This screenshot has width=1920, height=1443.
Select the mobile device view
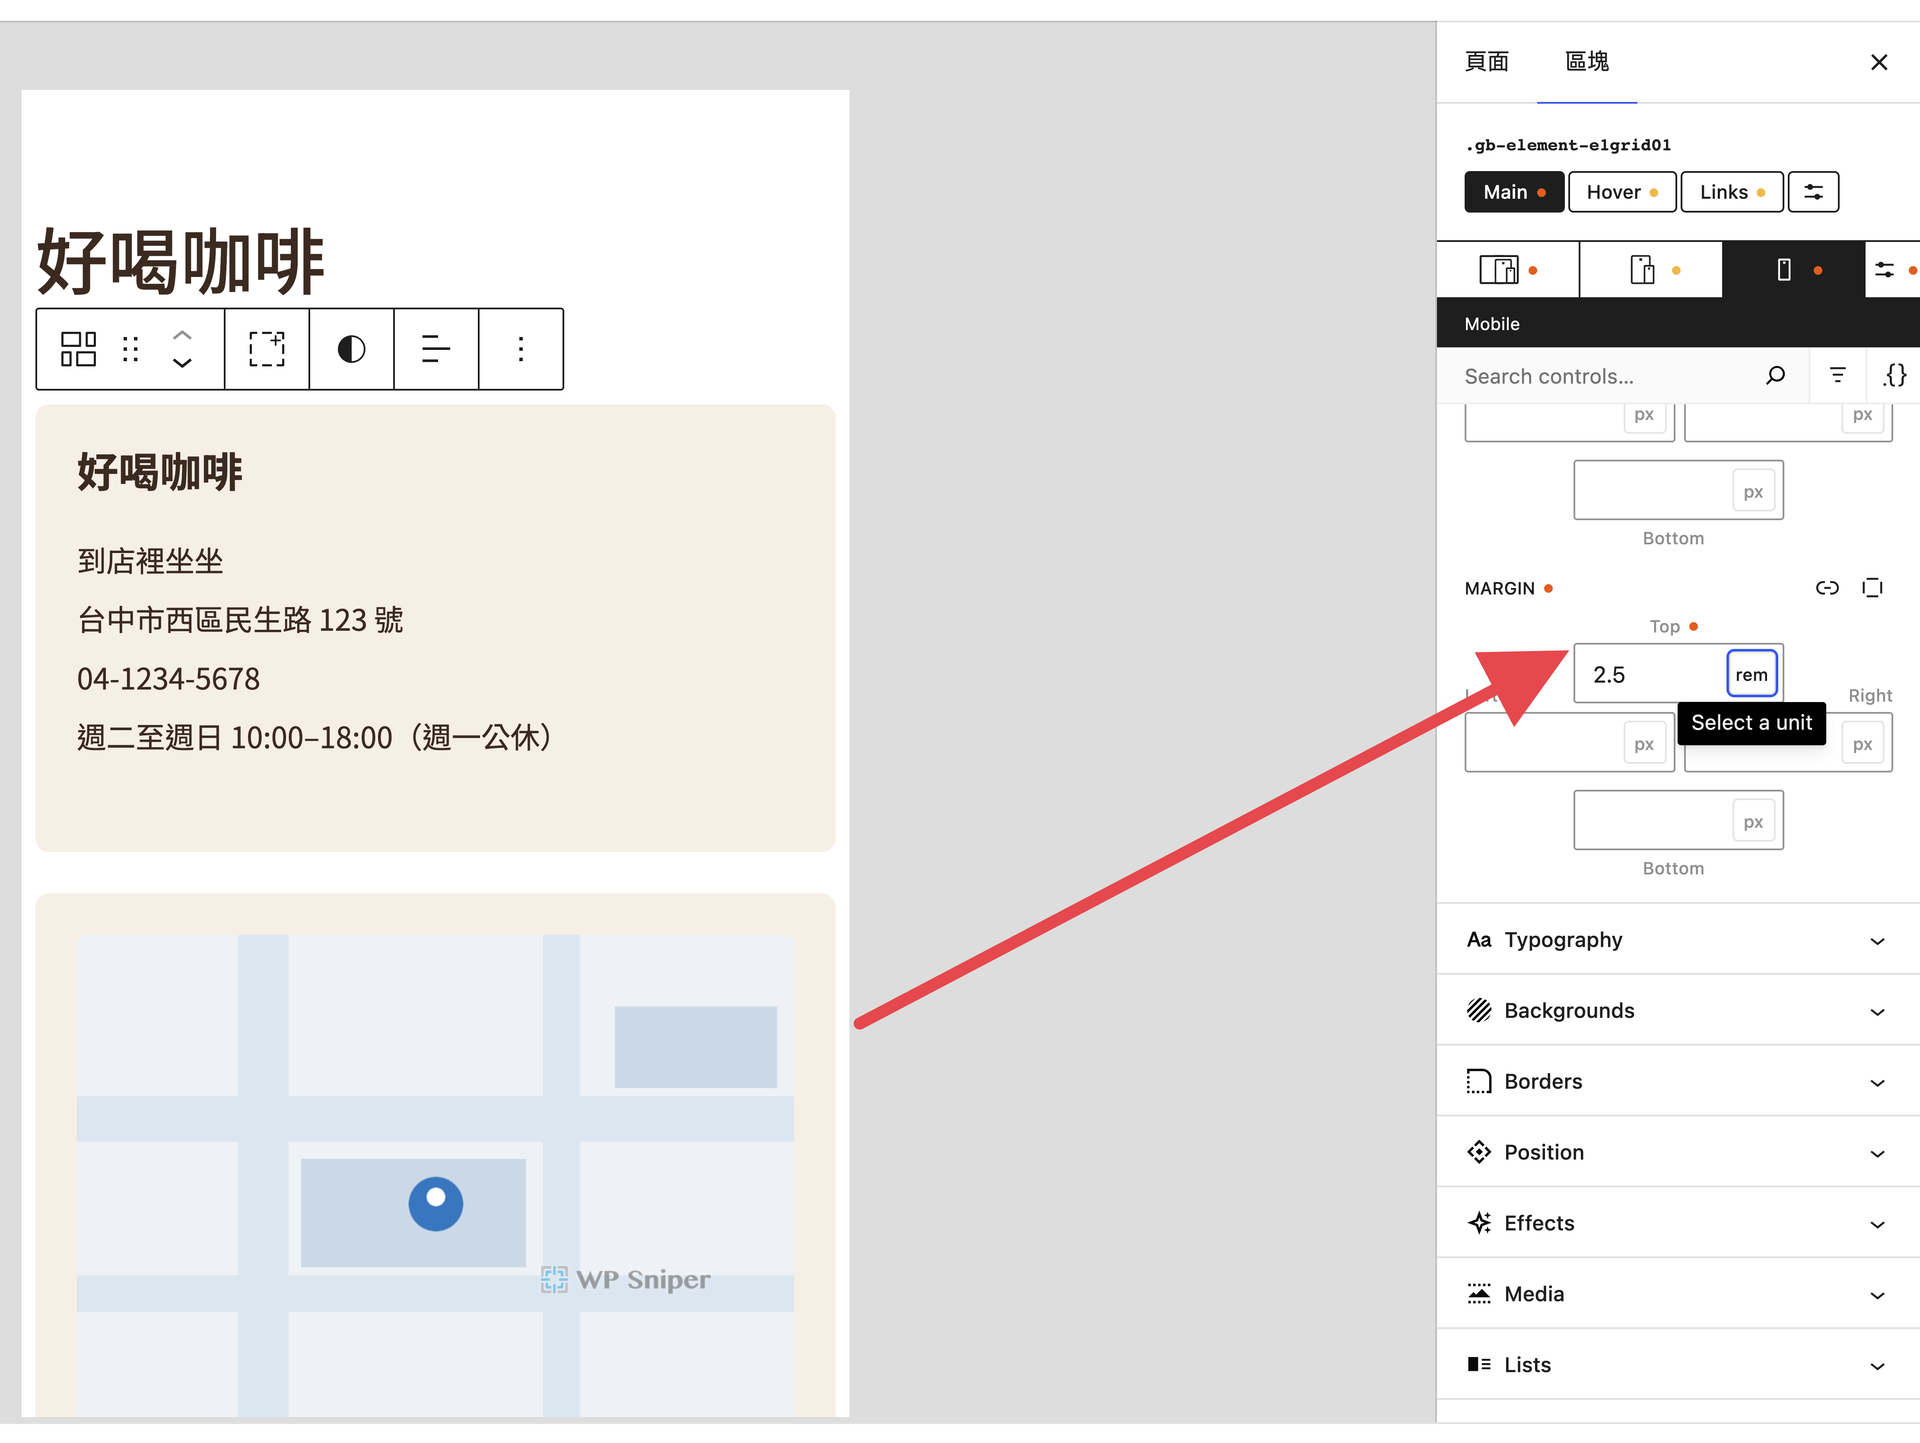pyautogui.click(x=1794, y=270)
